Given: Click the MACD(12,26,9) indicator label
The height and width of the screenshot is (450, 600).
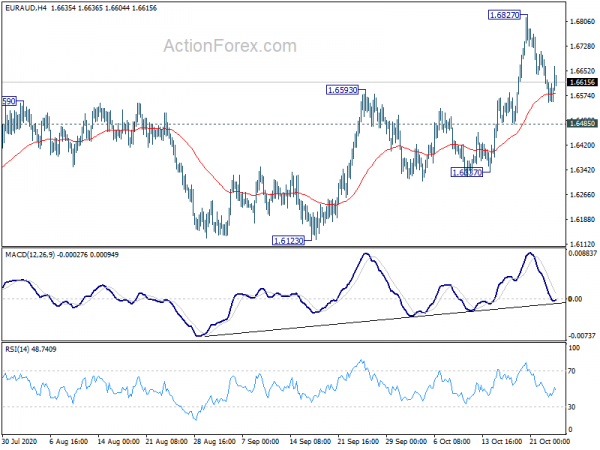Looking at the screenshot, I should 30,254.
